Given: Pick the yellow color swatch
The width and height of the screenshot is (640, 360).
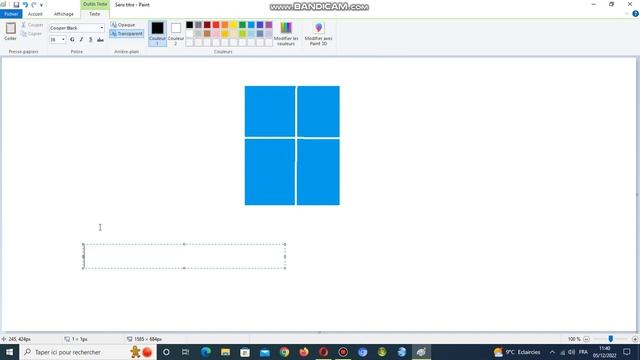Looking at the screenshot, I should pyautogui.click(x=233, y=25).
